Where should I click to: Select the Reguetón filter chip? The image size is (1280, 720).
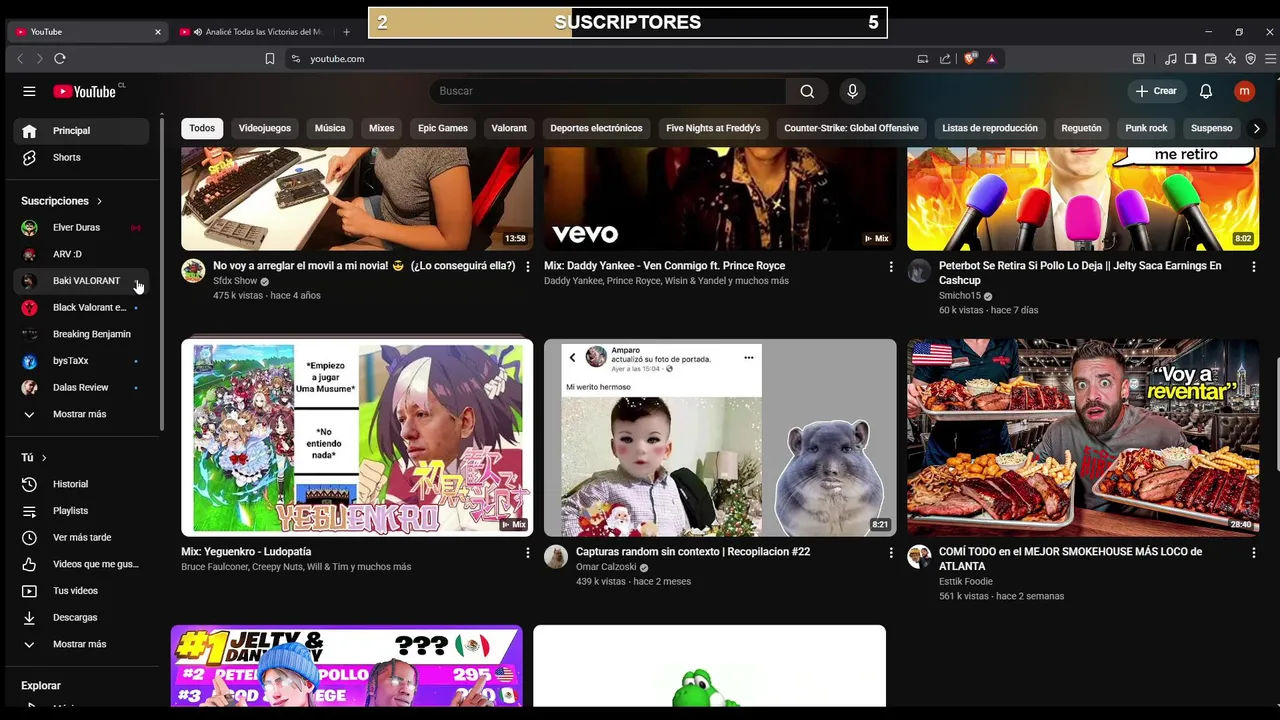tap(1081, 128)
